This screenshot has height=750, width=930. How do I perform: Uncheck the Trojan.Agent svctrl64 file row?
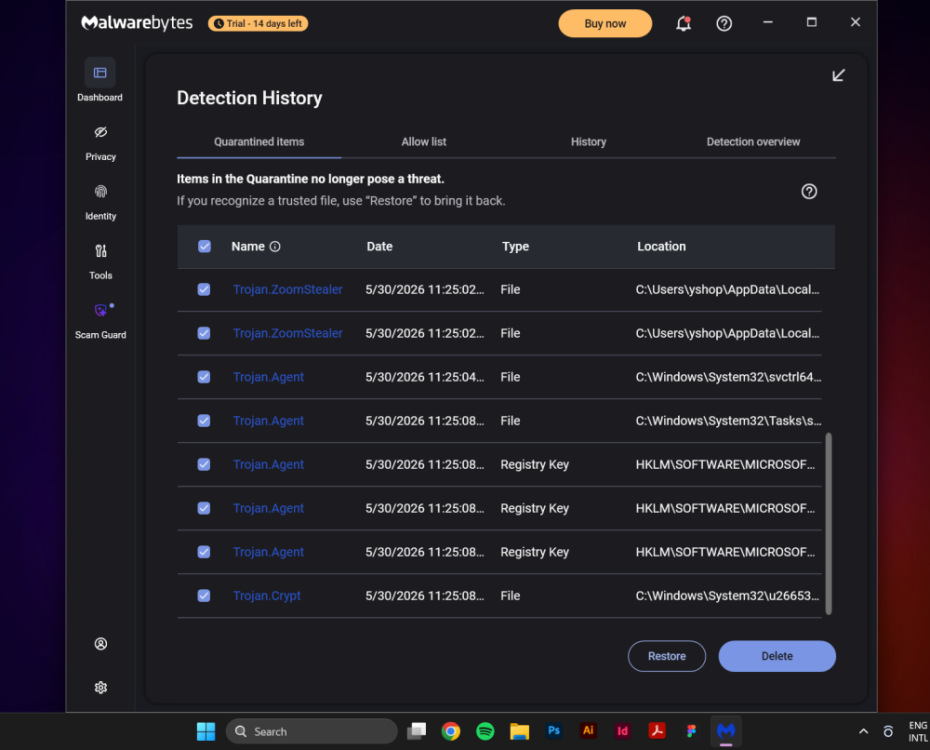click(204, 377)
